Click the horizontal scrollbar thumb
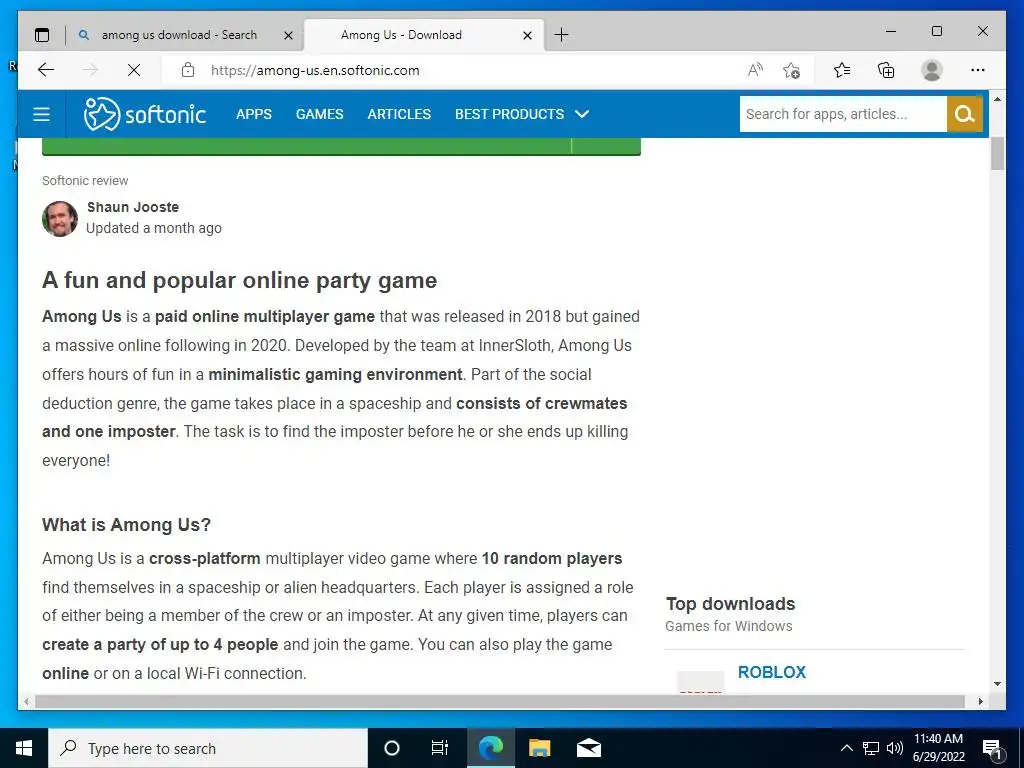Screen dimensions: 1024x768 point(500,701)
